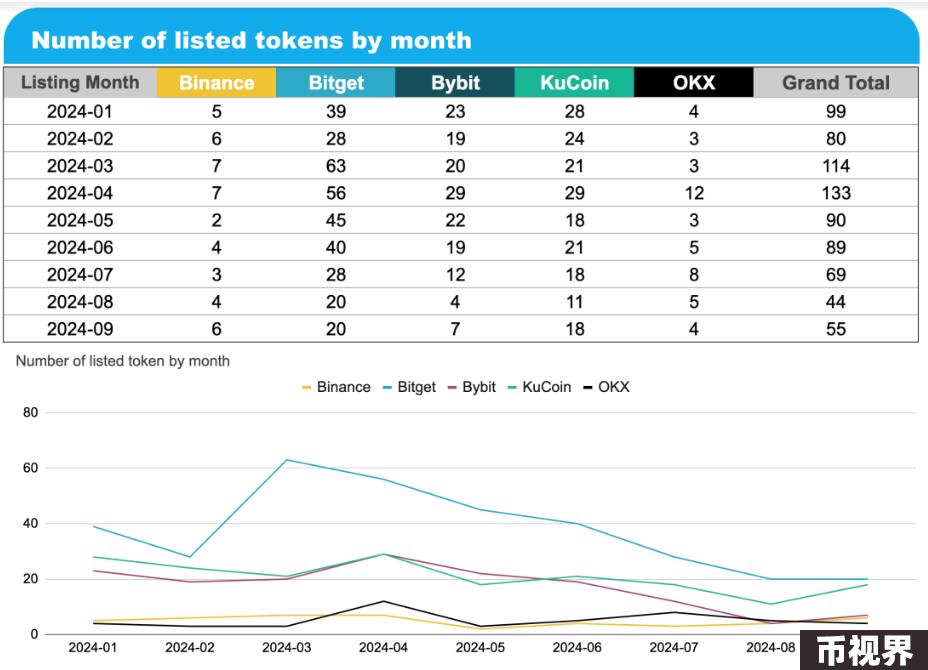
Task: Click the 2024-03 label on the chart x-axis
Action: coord(286,648)
